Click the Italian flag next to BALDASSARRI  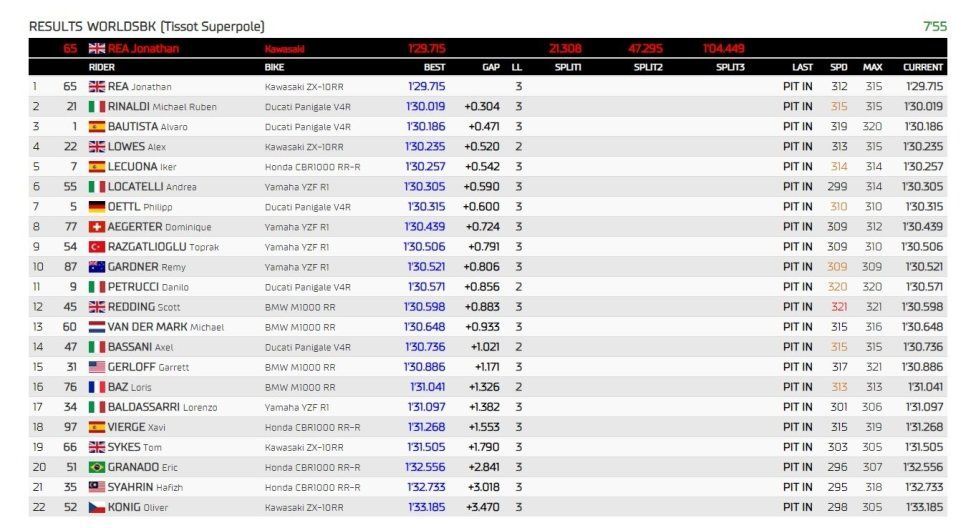tap(96, 407)
